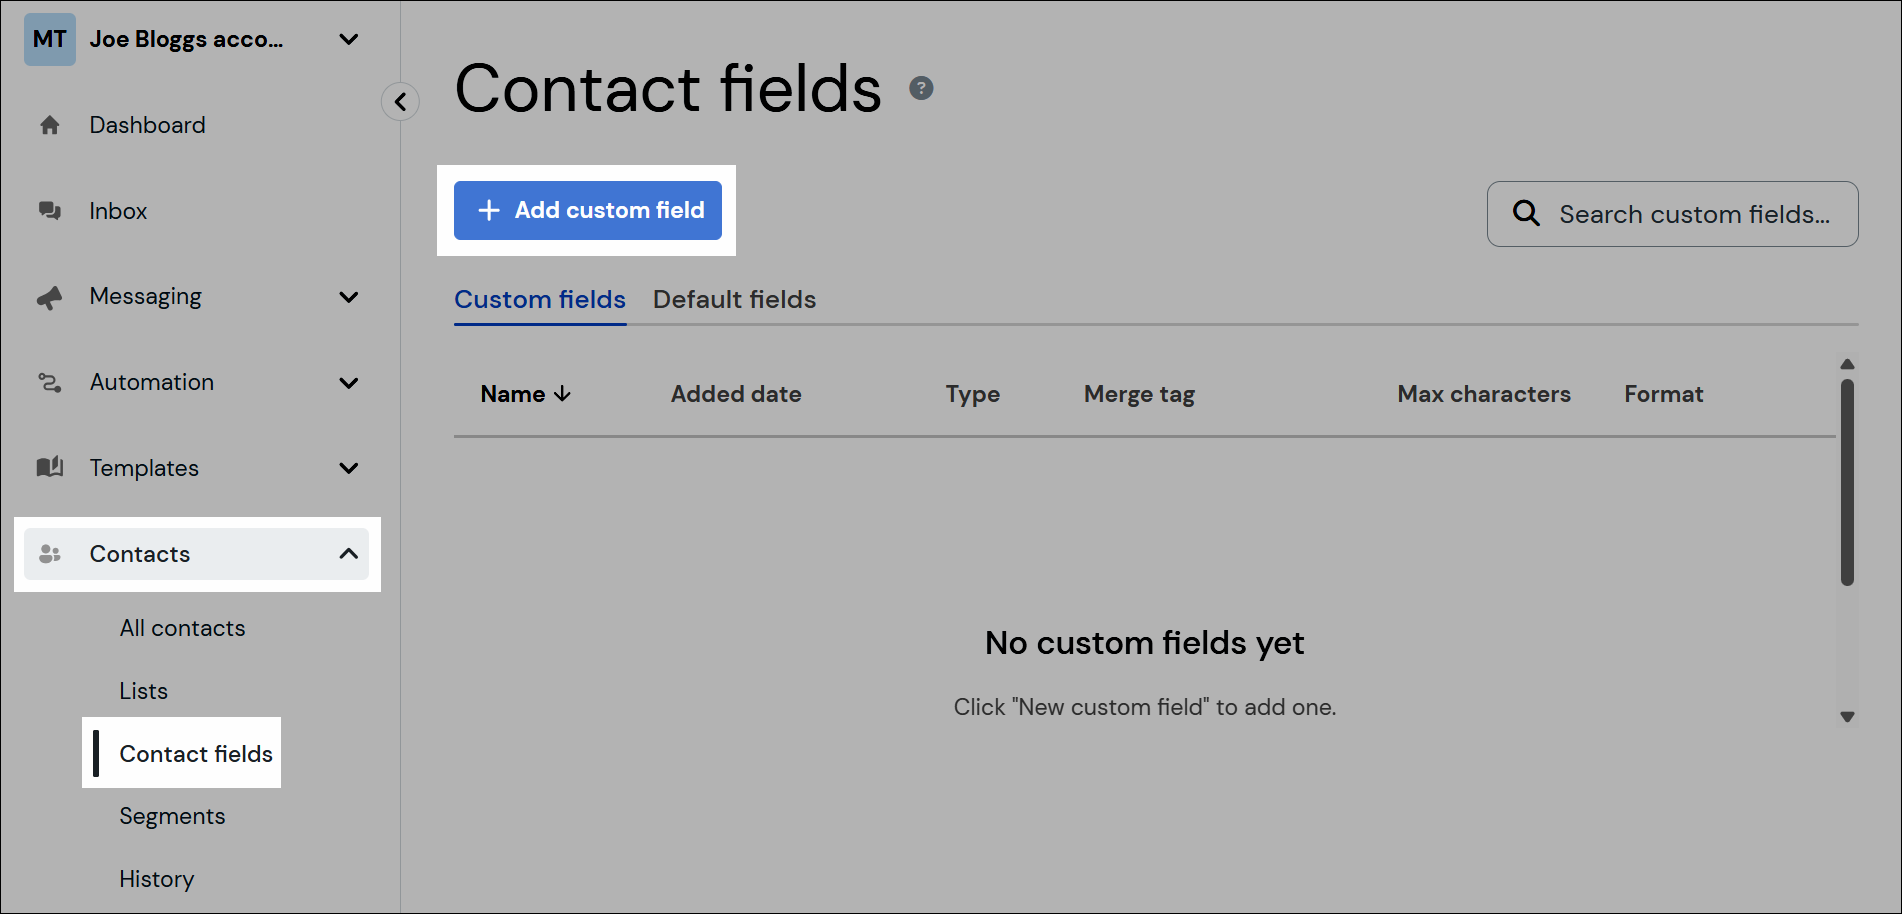Click the Automation workflow icon
Screen dimensions: 1902x914
click(49, 382)
